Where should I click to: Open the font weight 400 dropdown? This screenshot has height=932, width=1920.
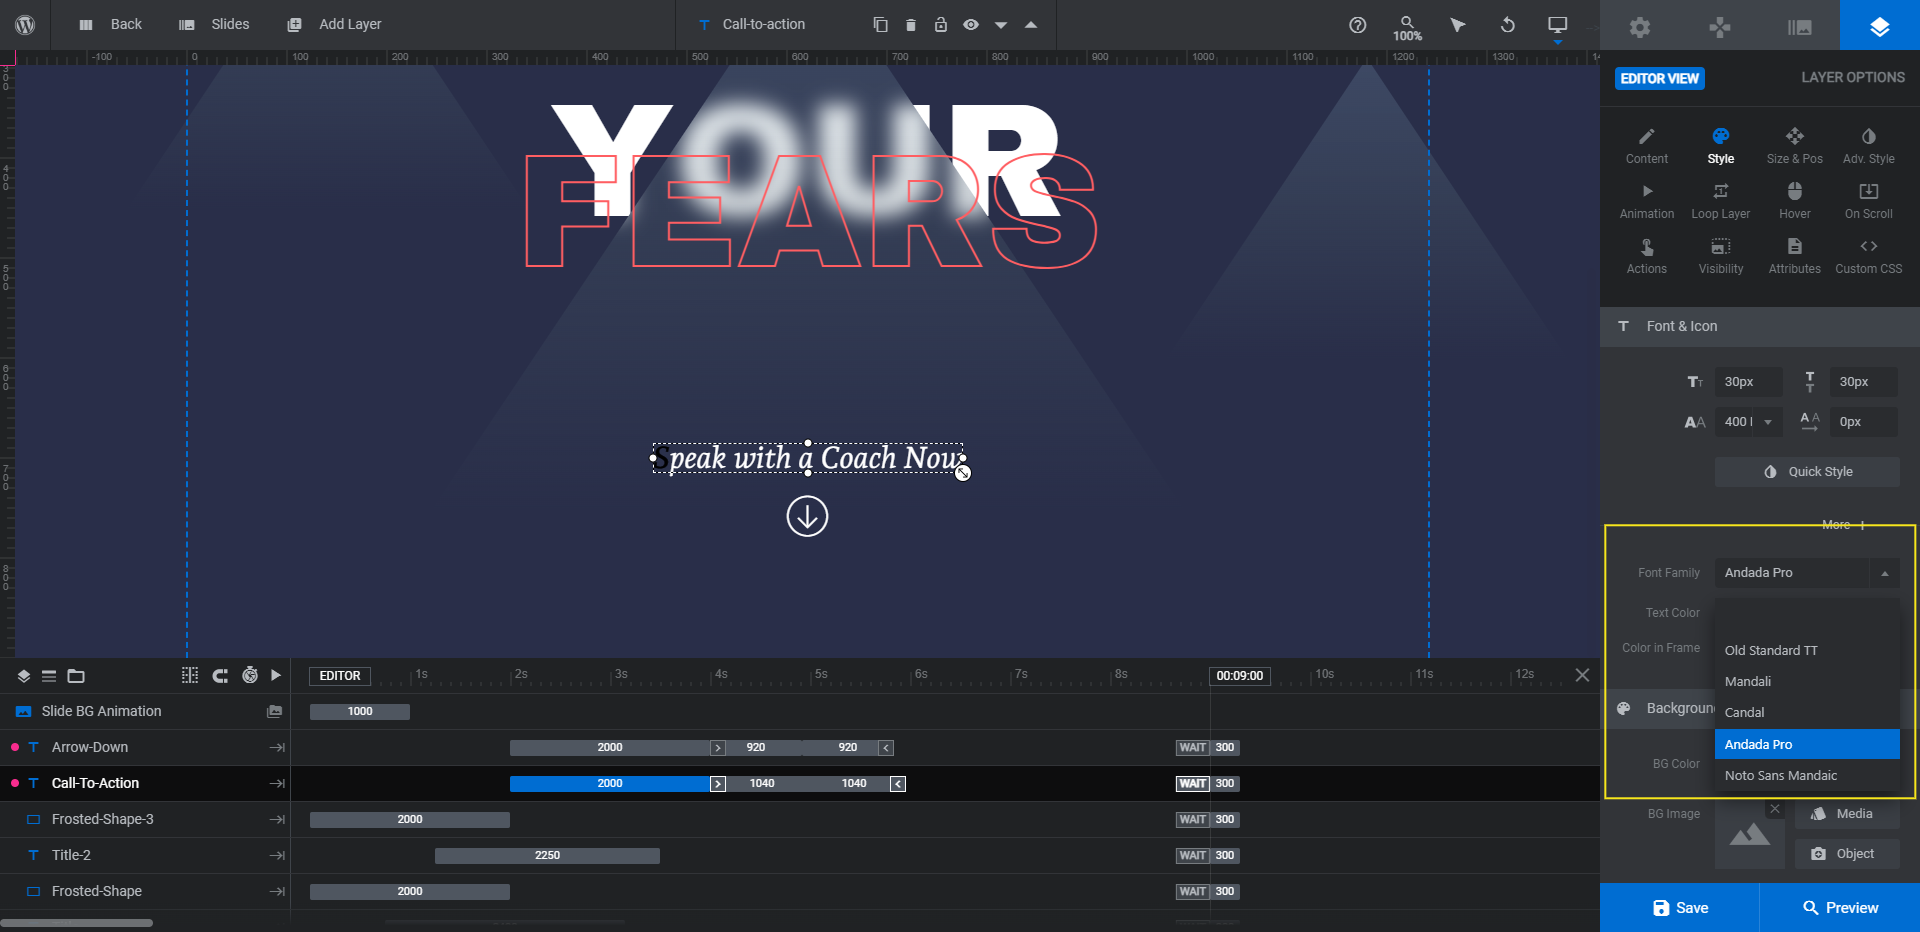[x=1748, y=422]
